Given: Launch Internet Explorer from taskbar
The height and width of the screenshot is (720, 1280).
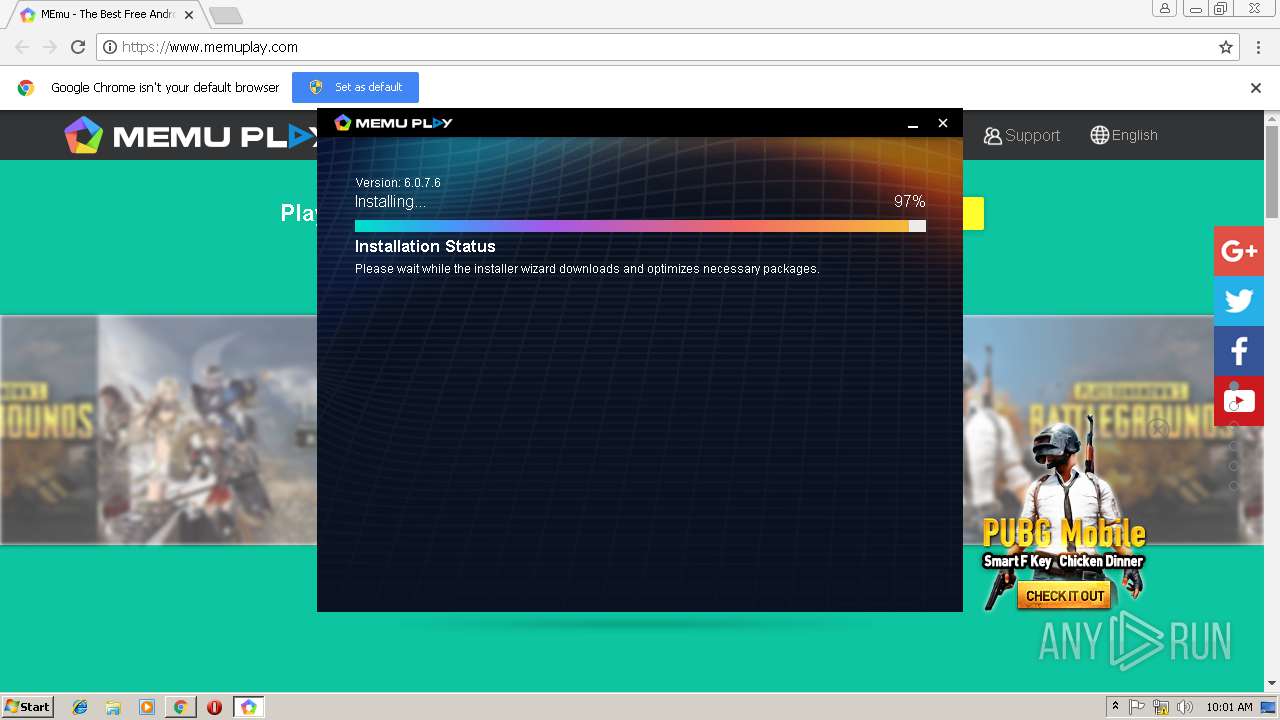Looking at the screenshot, I should point(80,707).
